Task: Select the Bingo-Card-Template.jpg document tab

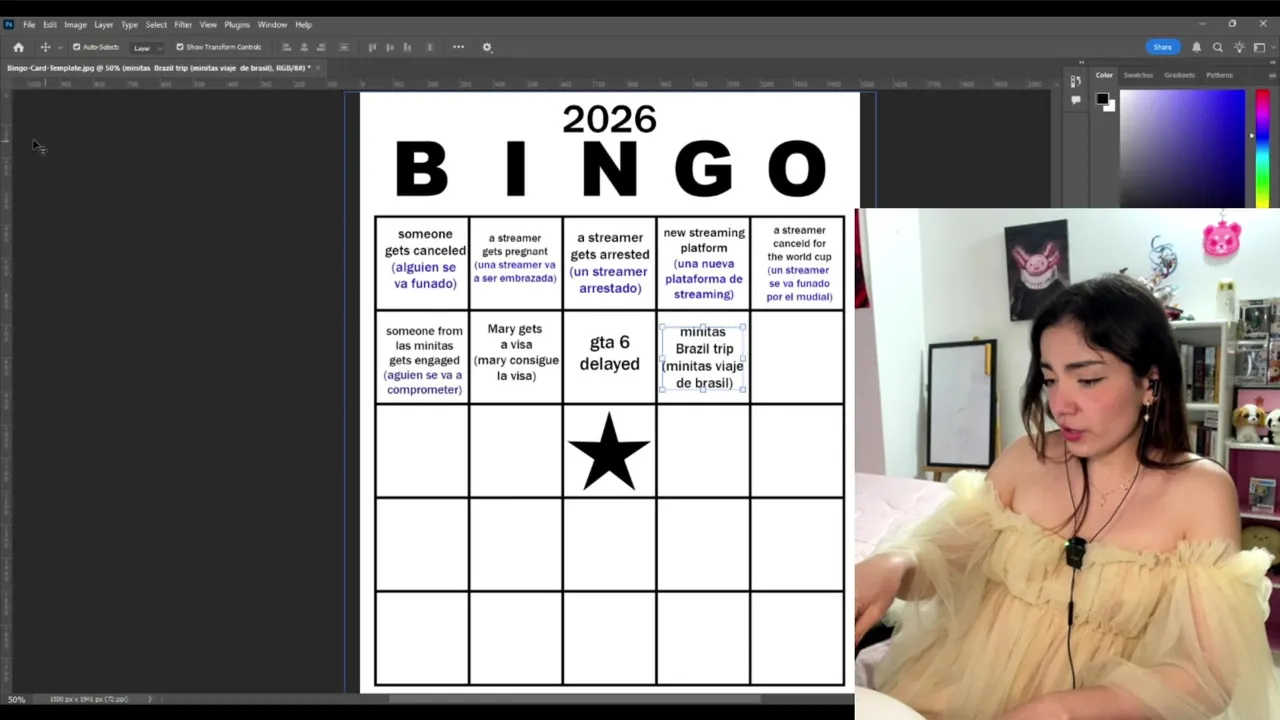Action: [158, 68]
